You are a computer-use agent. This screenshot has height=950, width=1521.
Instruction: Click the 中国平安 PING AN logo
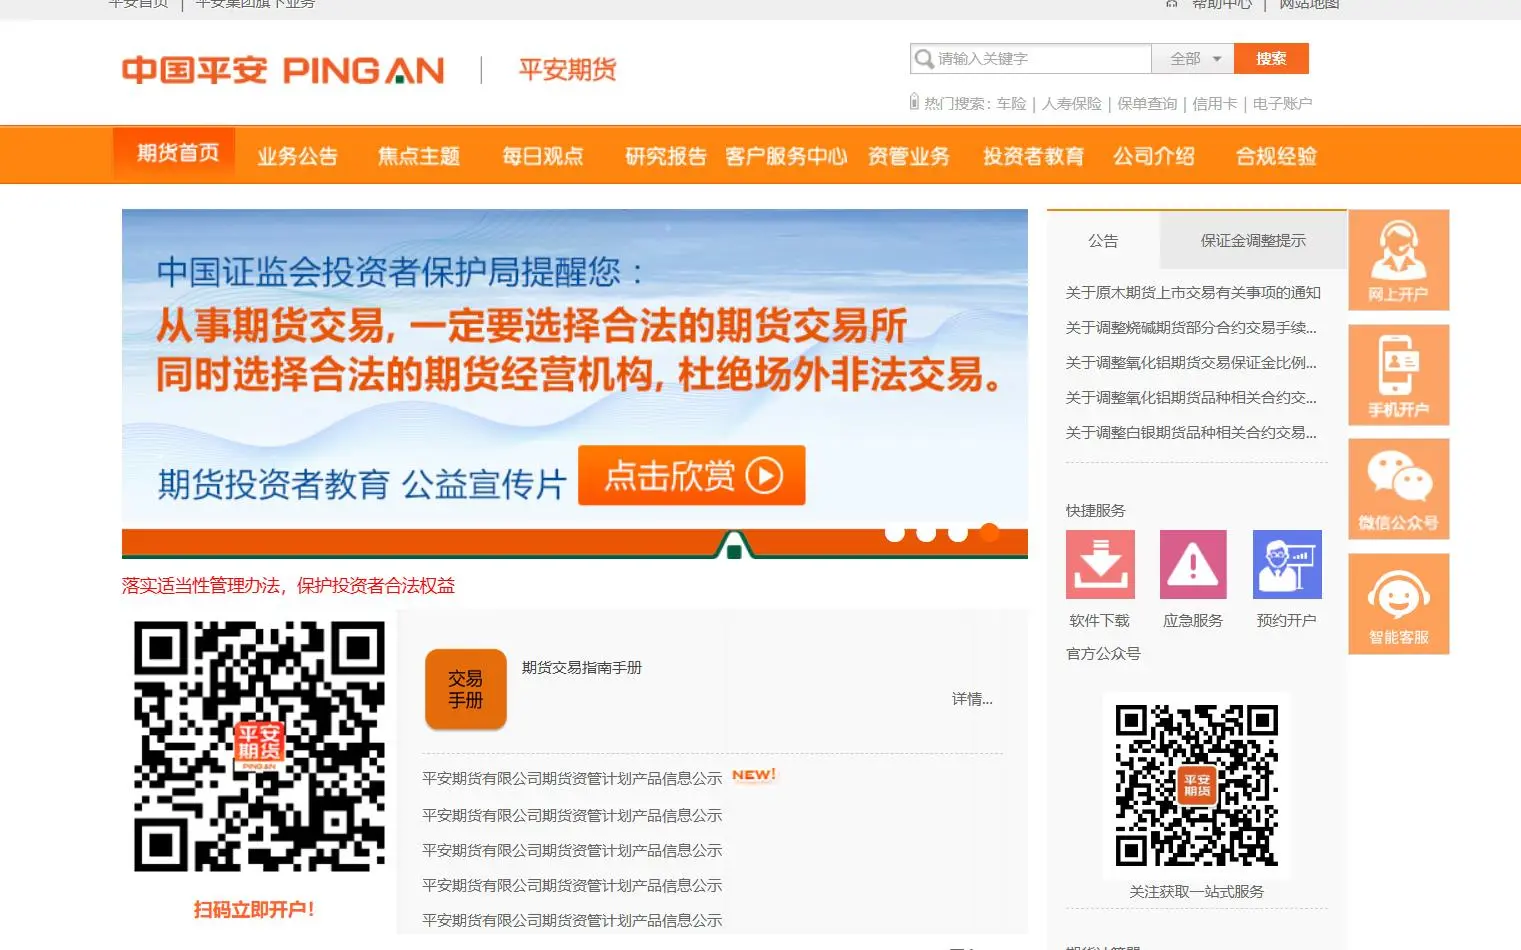point(283,71)
